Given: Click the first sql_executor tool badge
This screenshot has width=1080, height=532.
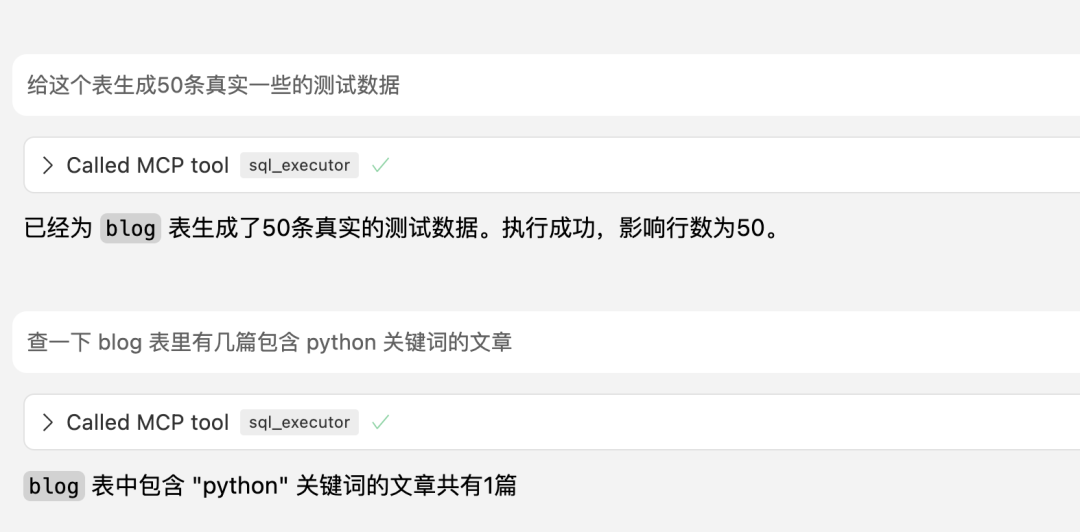Looking at the screenshot, I should coord(299,166).
